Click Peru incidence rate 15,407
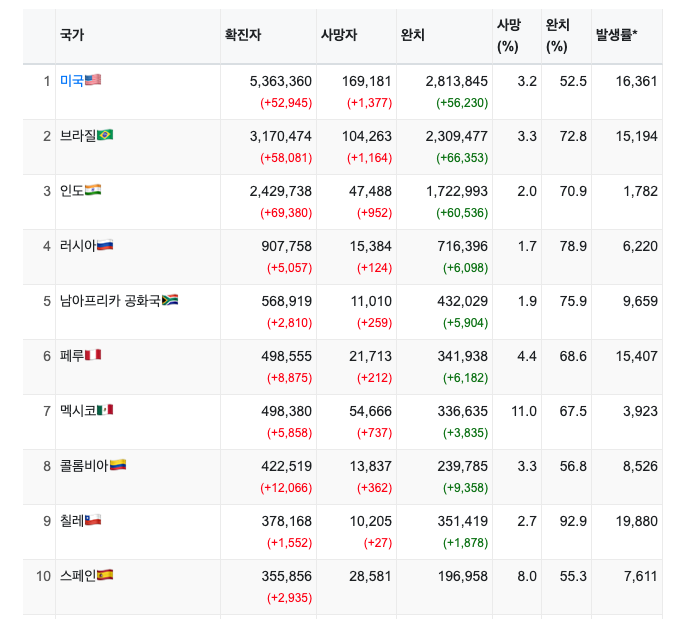The height and width of the screenshot is (619, 684). [x=636, y=356]
